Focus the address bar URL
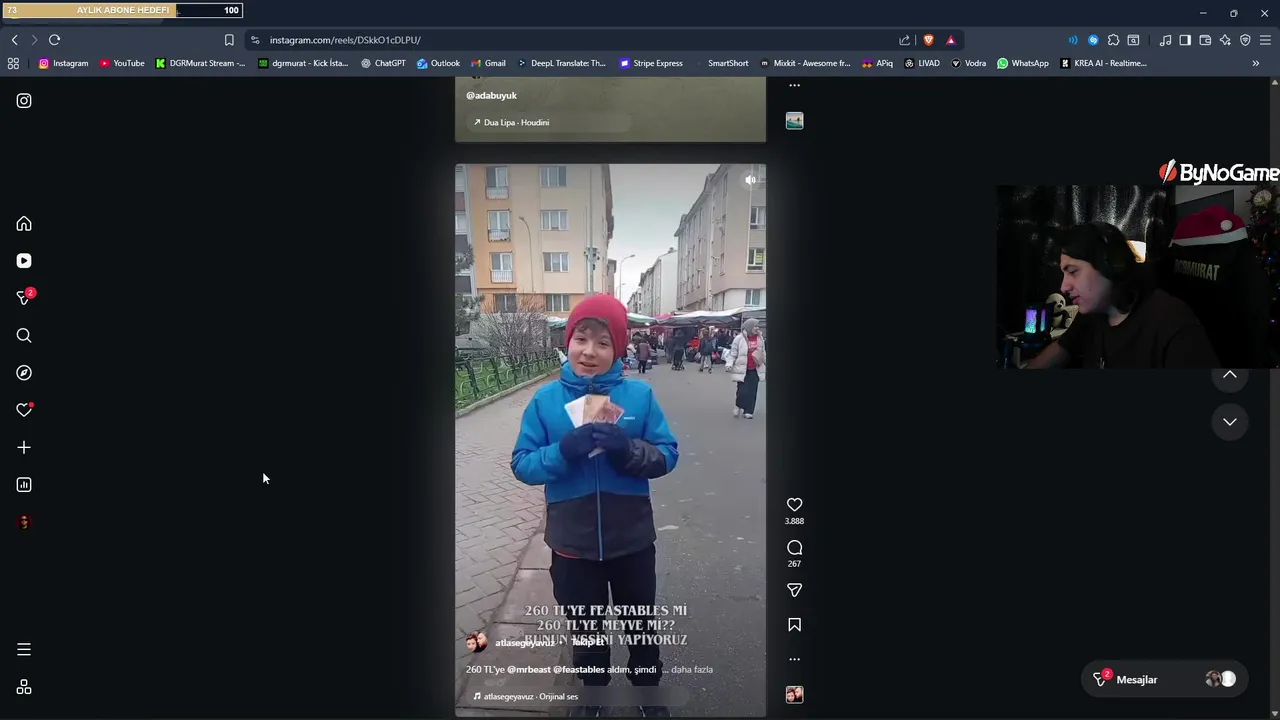The height and width of the screenshot is (720, 1280). 345,40
